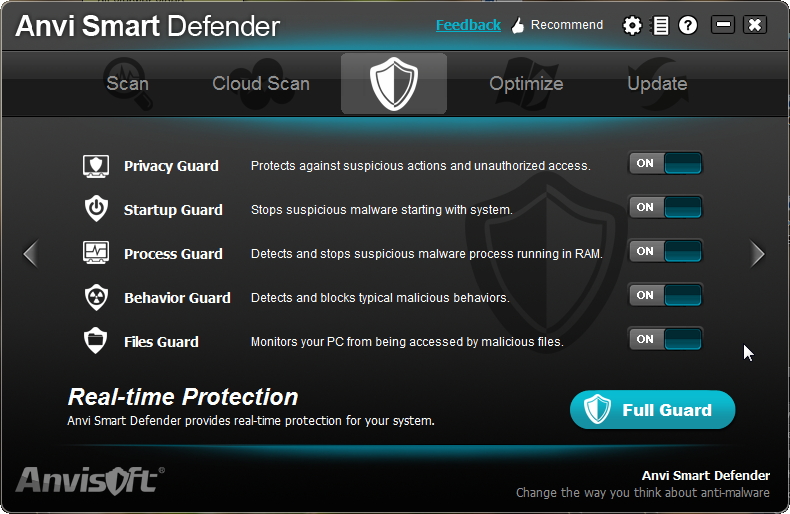Click the thumbs-up Recommend icon
Image resolution: width=790 pixels, height=514 pixels.
coord(517,25)
